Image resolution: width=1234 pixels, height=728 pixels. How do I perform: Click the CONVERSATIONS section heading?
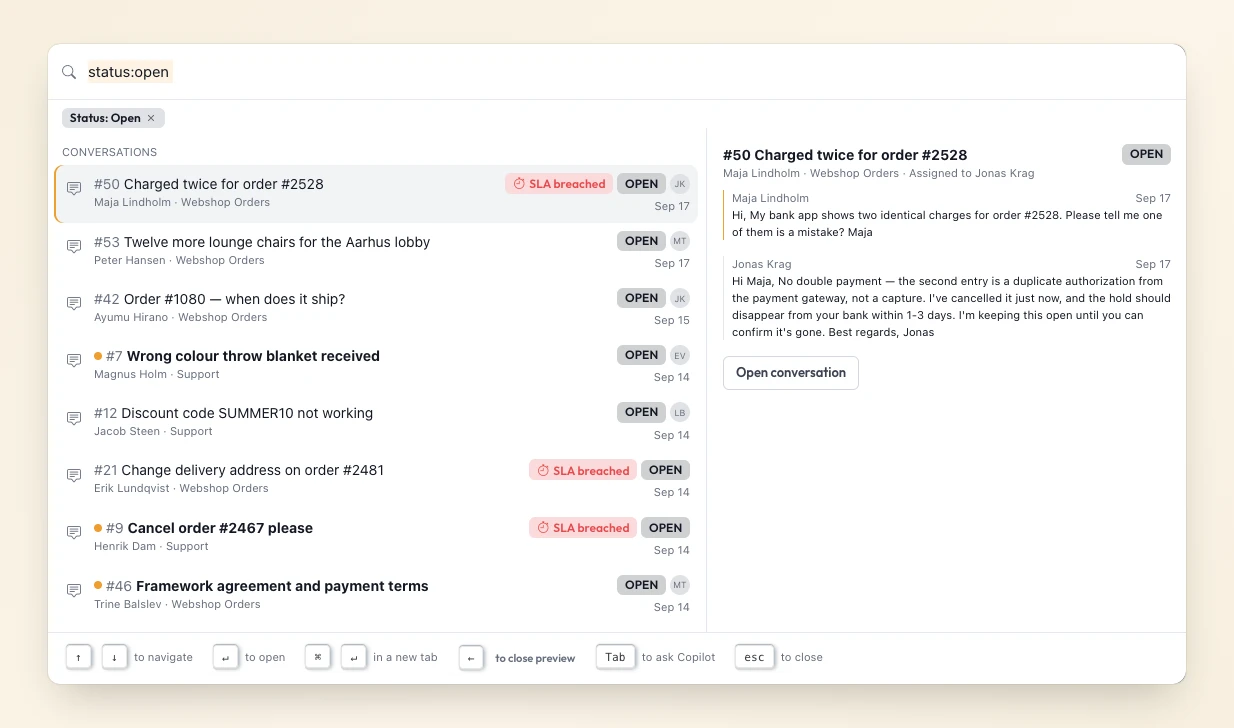coord(109,152)
